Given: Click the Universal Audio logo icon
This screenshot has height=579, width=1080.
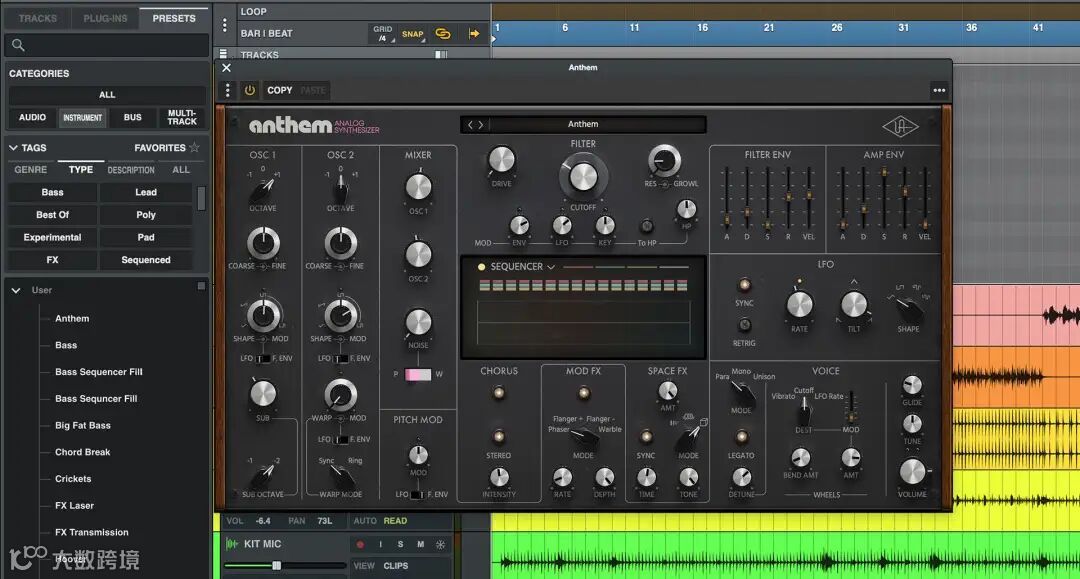Looking at the screenshot, I should click(900, 127).
